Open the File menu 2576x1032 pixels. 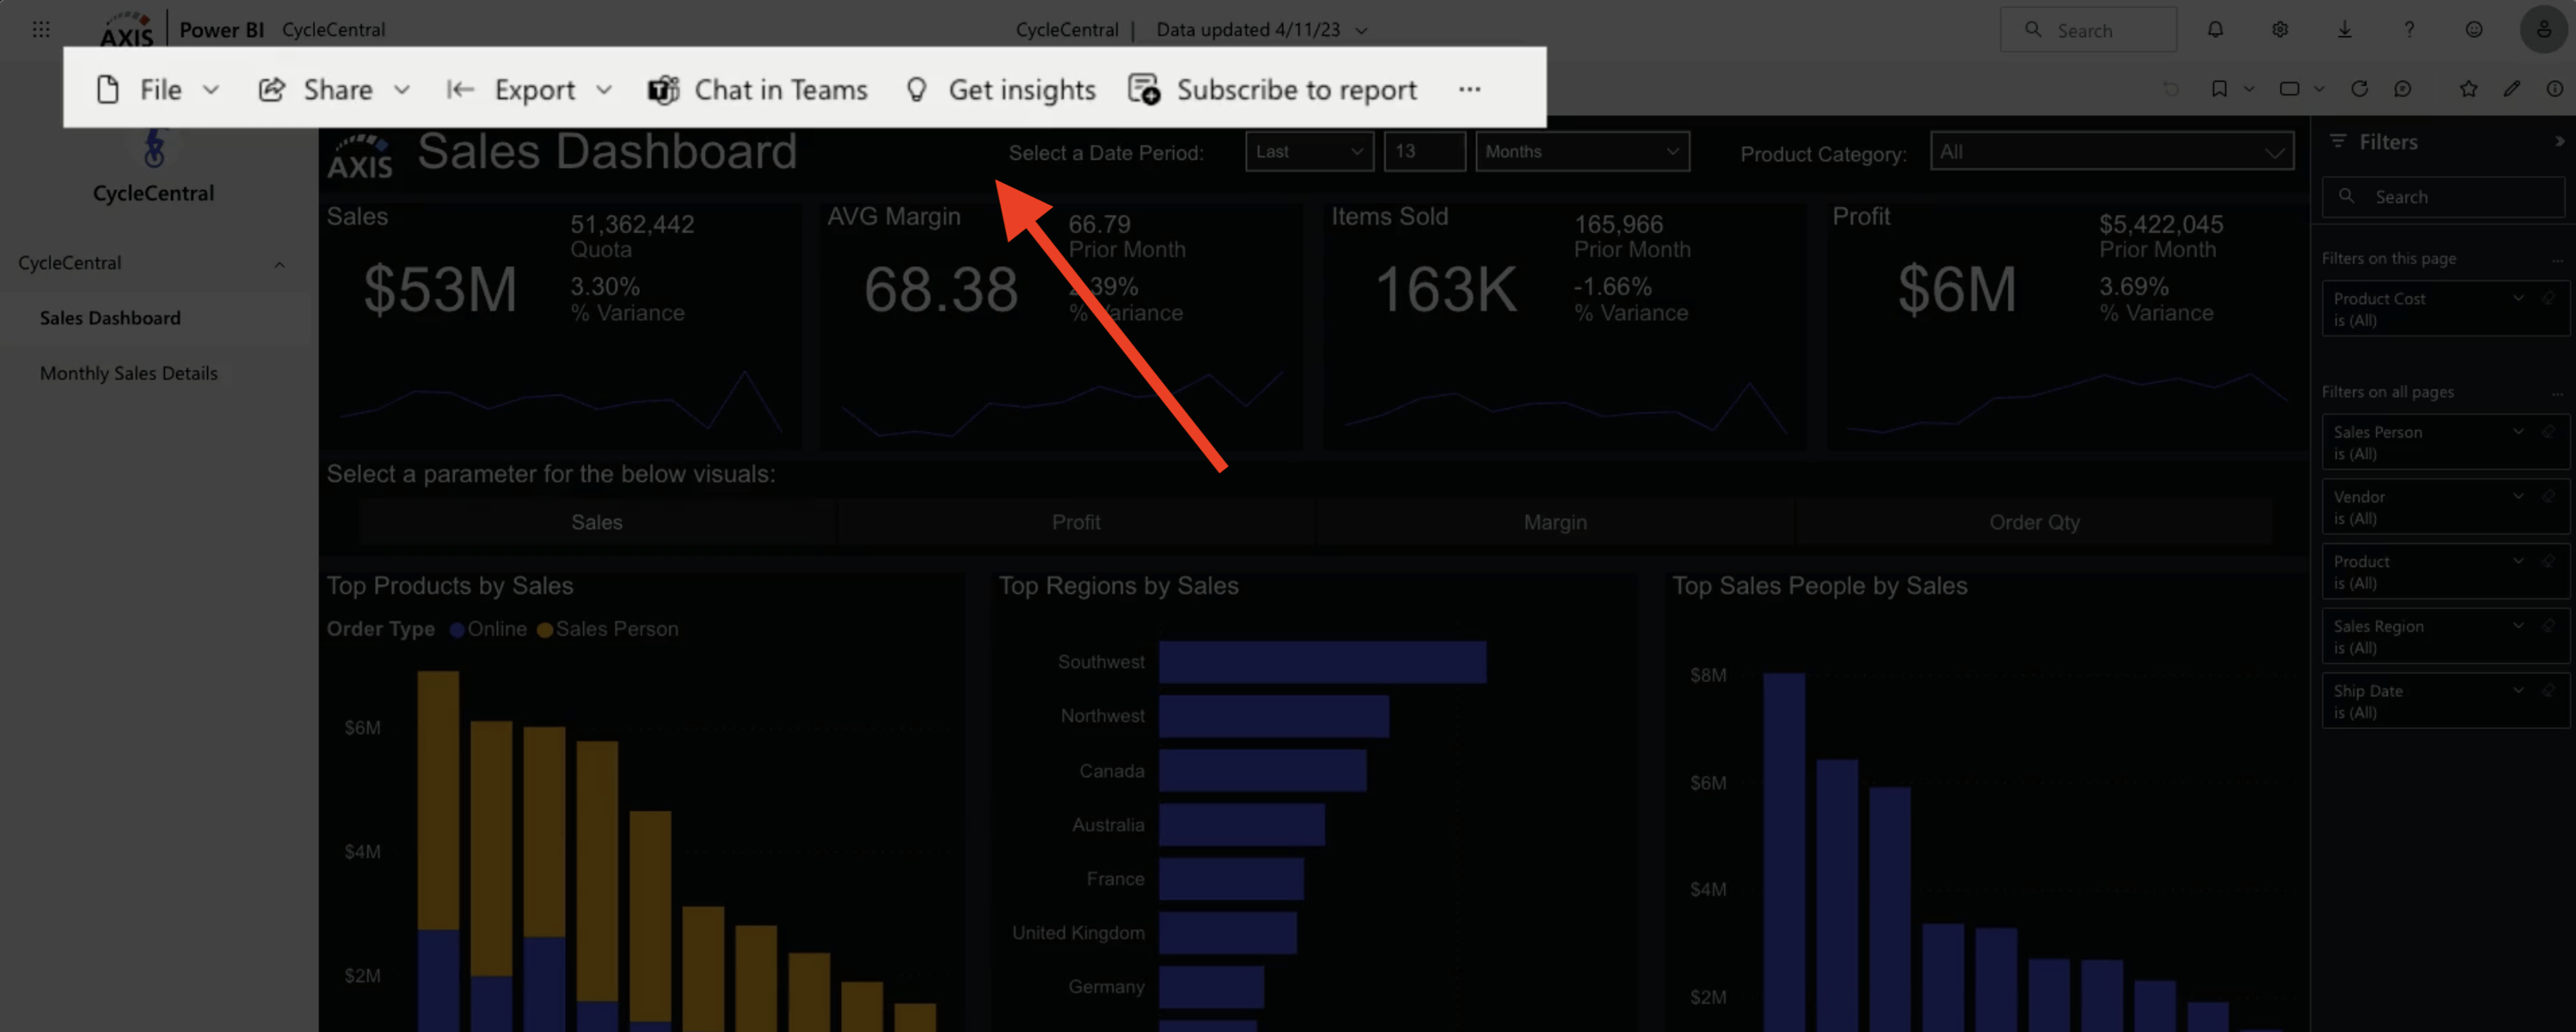pyautogui.click(x=159, y=89)
